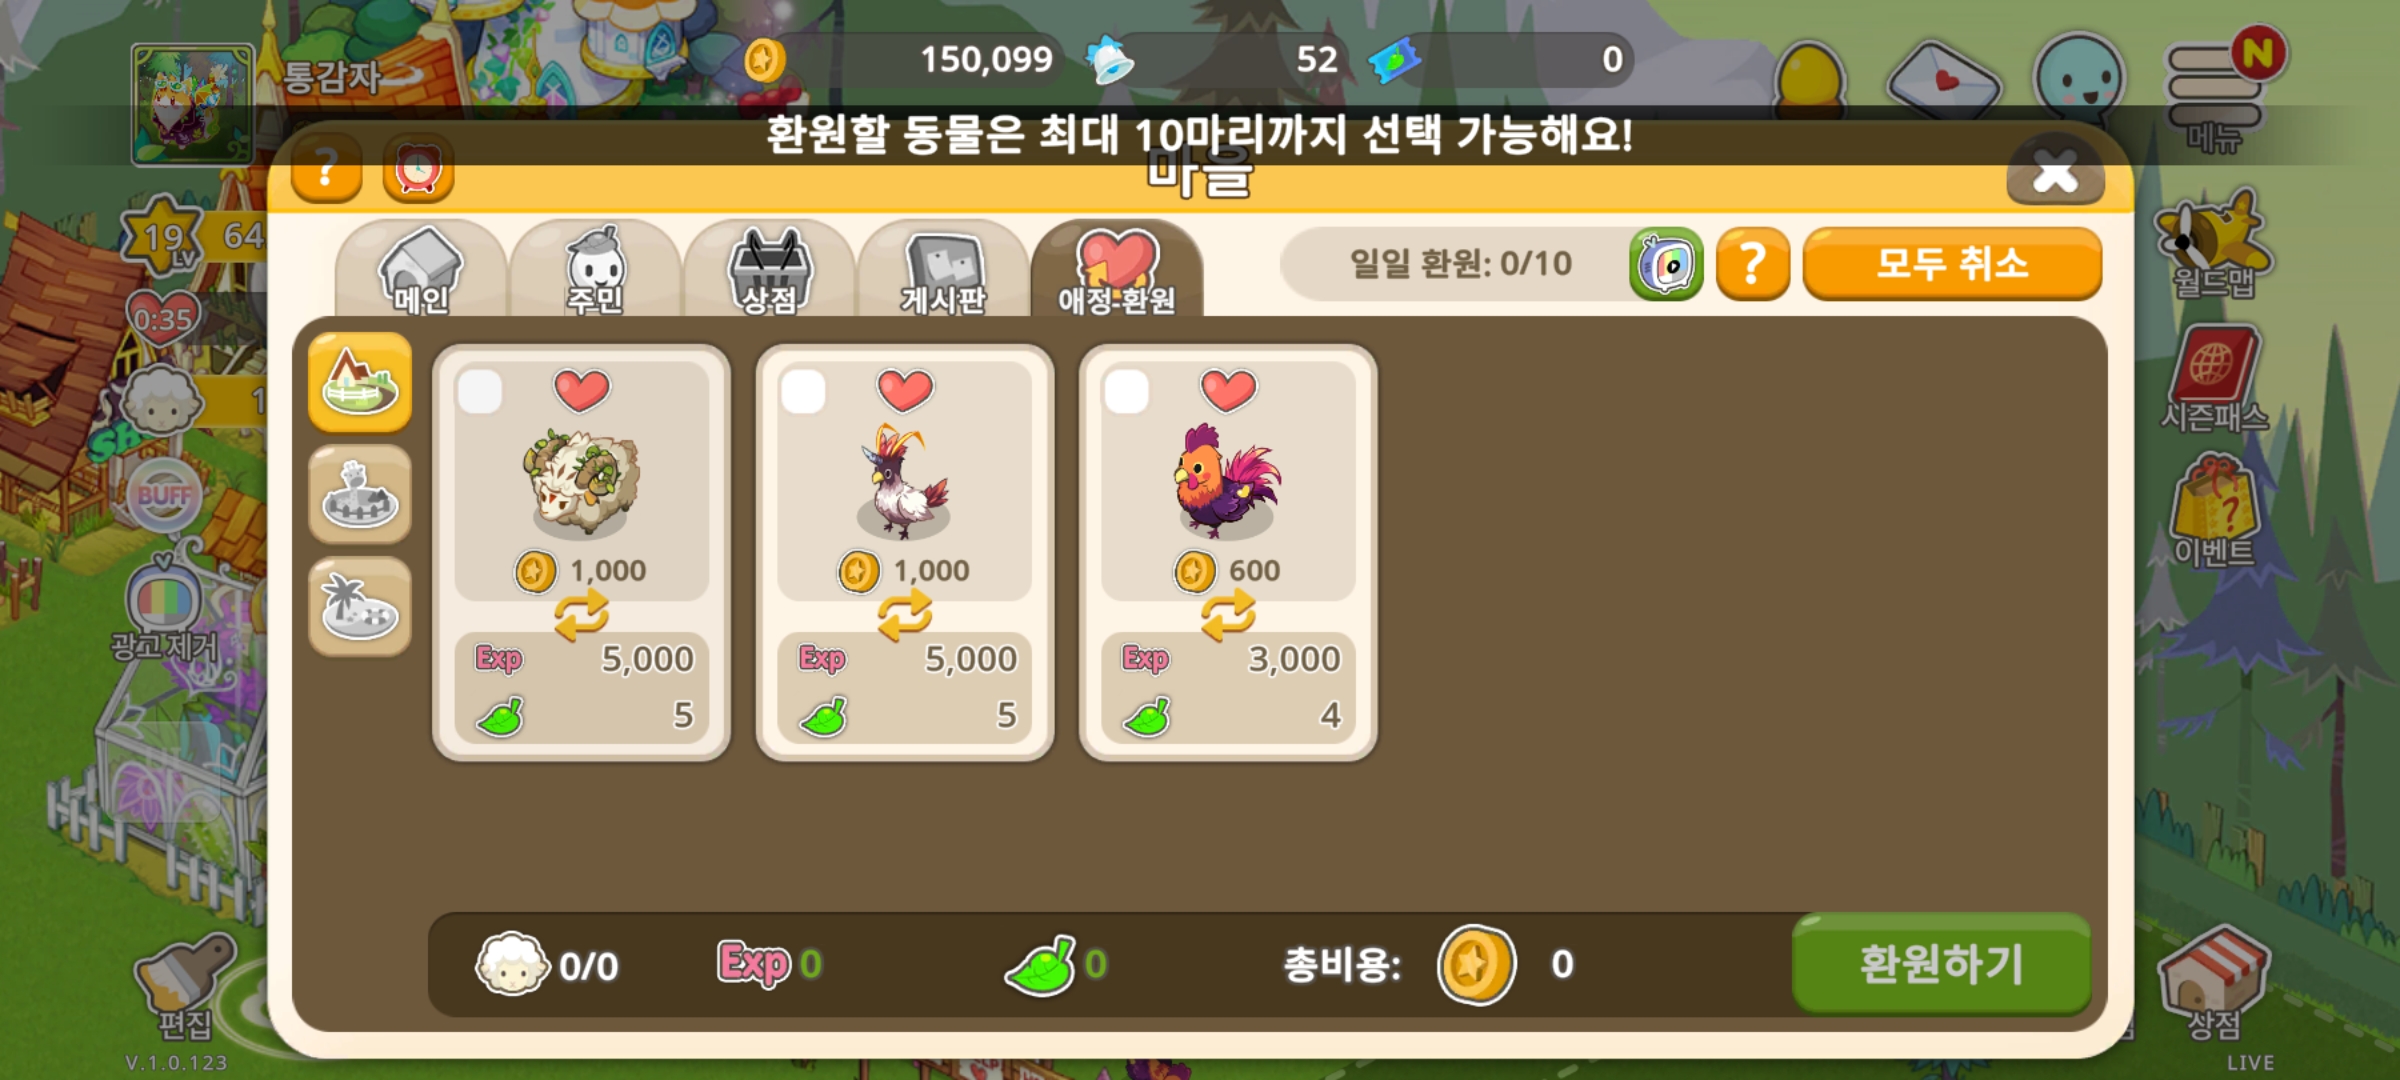Go to the 게시판 tab
Screen dimensions: 2400x1080
point(943,270)
